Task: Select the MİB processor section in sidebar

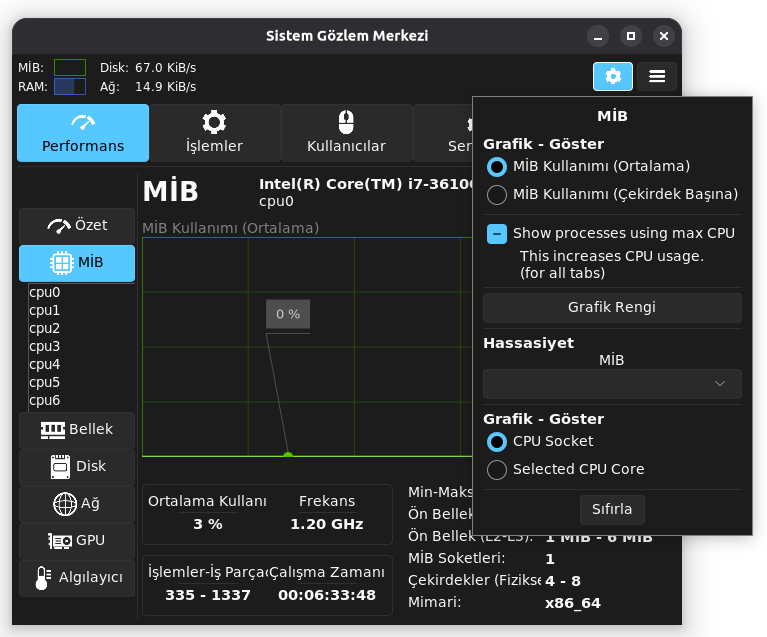Action: (77, 263)
